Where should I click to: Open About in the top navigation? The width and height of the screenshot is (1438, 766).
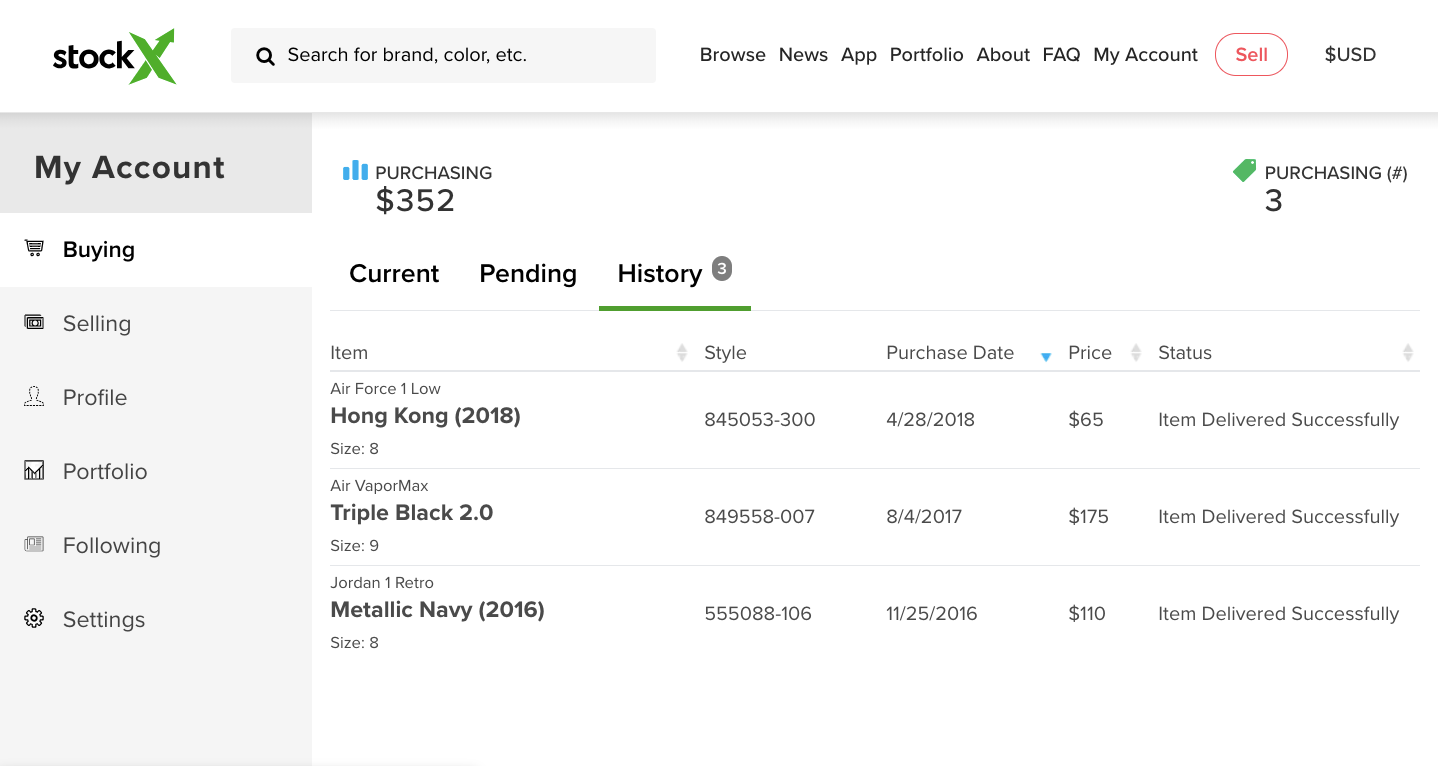point(1003,55)
